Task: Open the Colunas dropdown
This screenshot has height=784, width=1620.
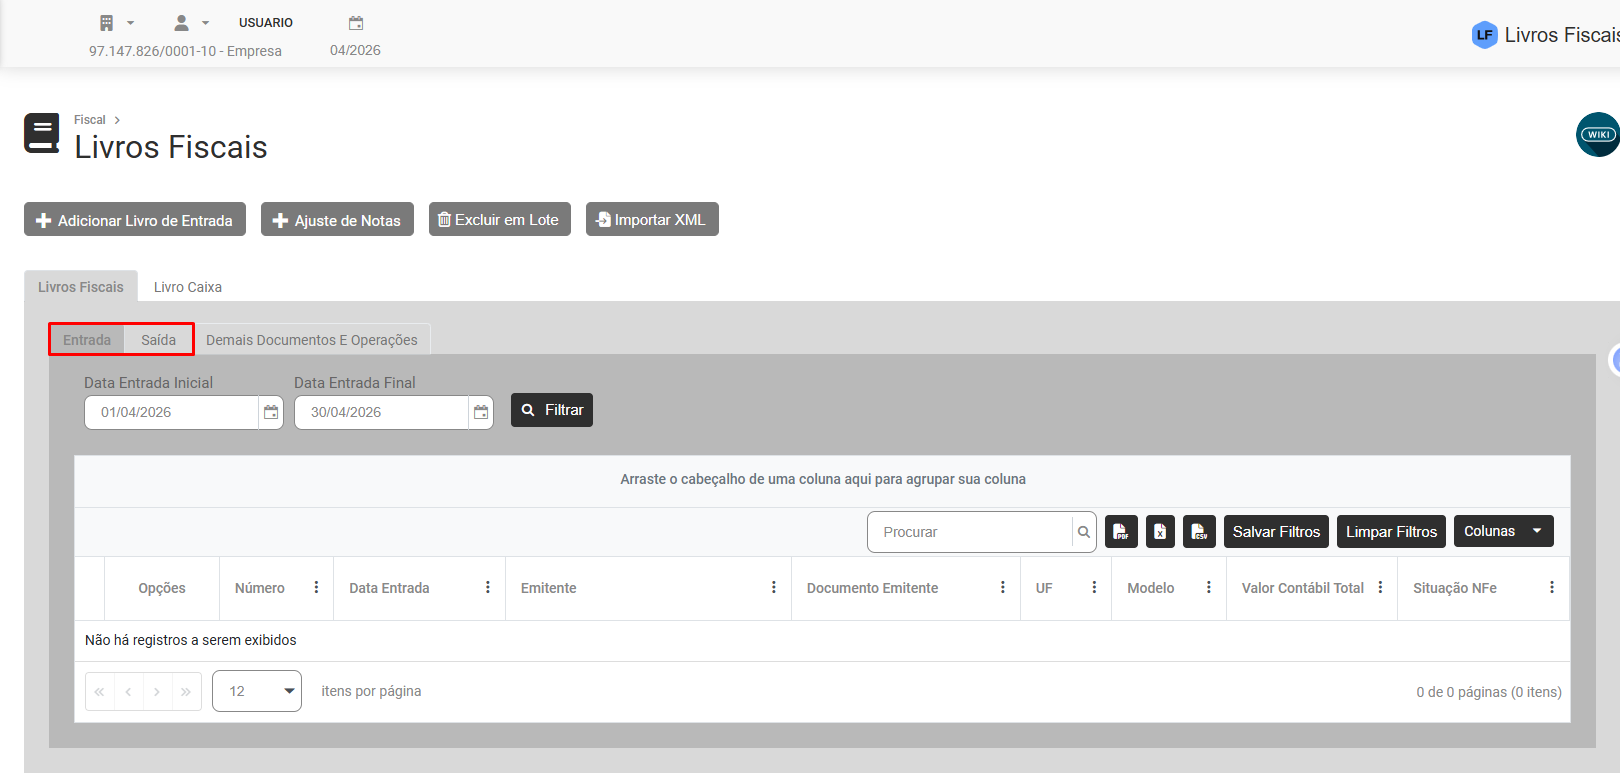Action: 1503,531
